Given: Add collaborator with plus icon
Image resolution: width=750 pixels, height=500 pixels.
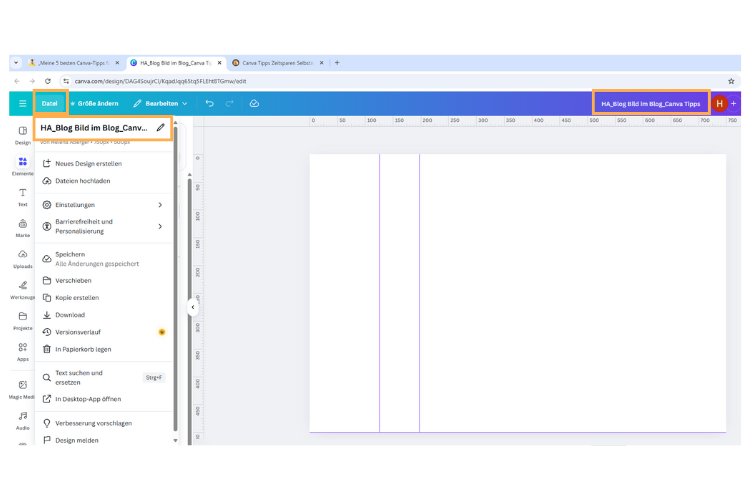Looking at the screenshot, I should pos(734,103).
